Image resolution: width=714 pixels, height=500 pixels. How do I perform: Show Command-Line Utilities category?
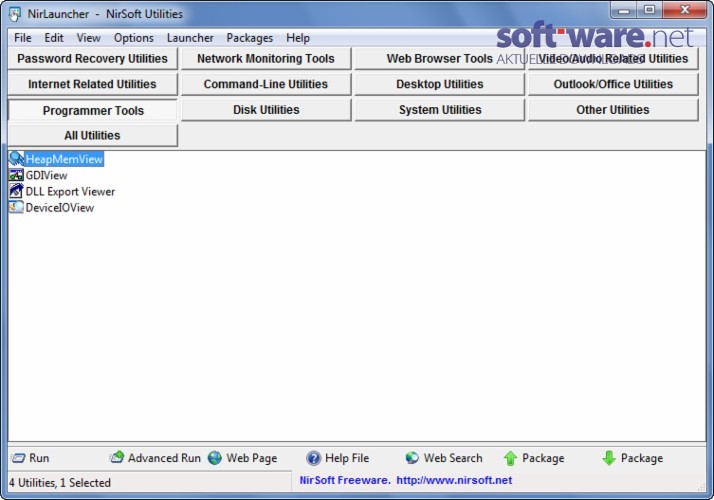(x=266, y=84)
